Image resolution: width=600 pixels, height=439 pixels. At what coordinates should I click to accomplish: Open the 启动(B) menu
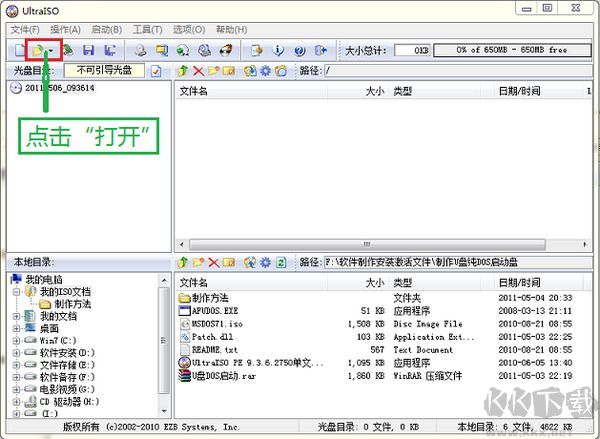pos(106,29)
